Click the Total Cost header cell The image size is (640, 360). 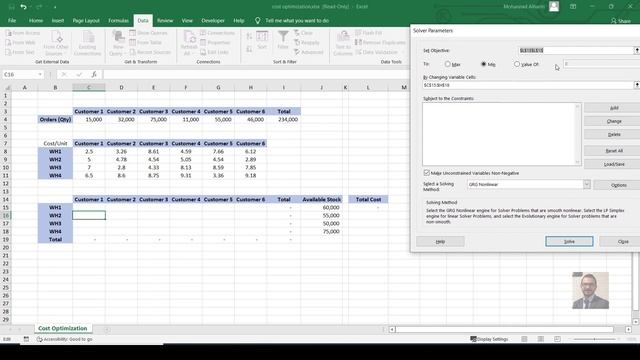(x=368, y=200)
